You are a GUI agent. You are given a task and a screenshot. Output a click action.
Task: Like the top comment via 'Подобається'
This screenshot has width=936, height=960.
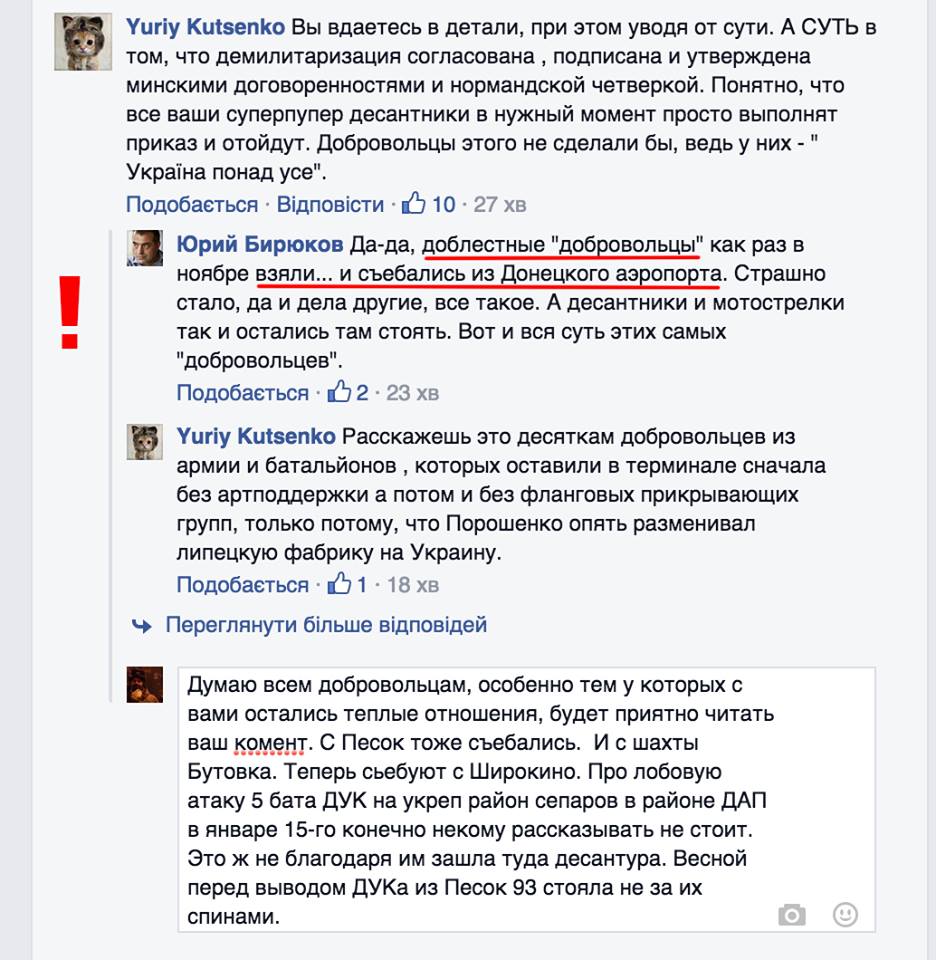pyautogui.click(x=192, y=204)
